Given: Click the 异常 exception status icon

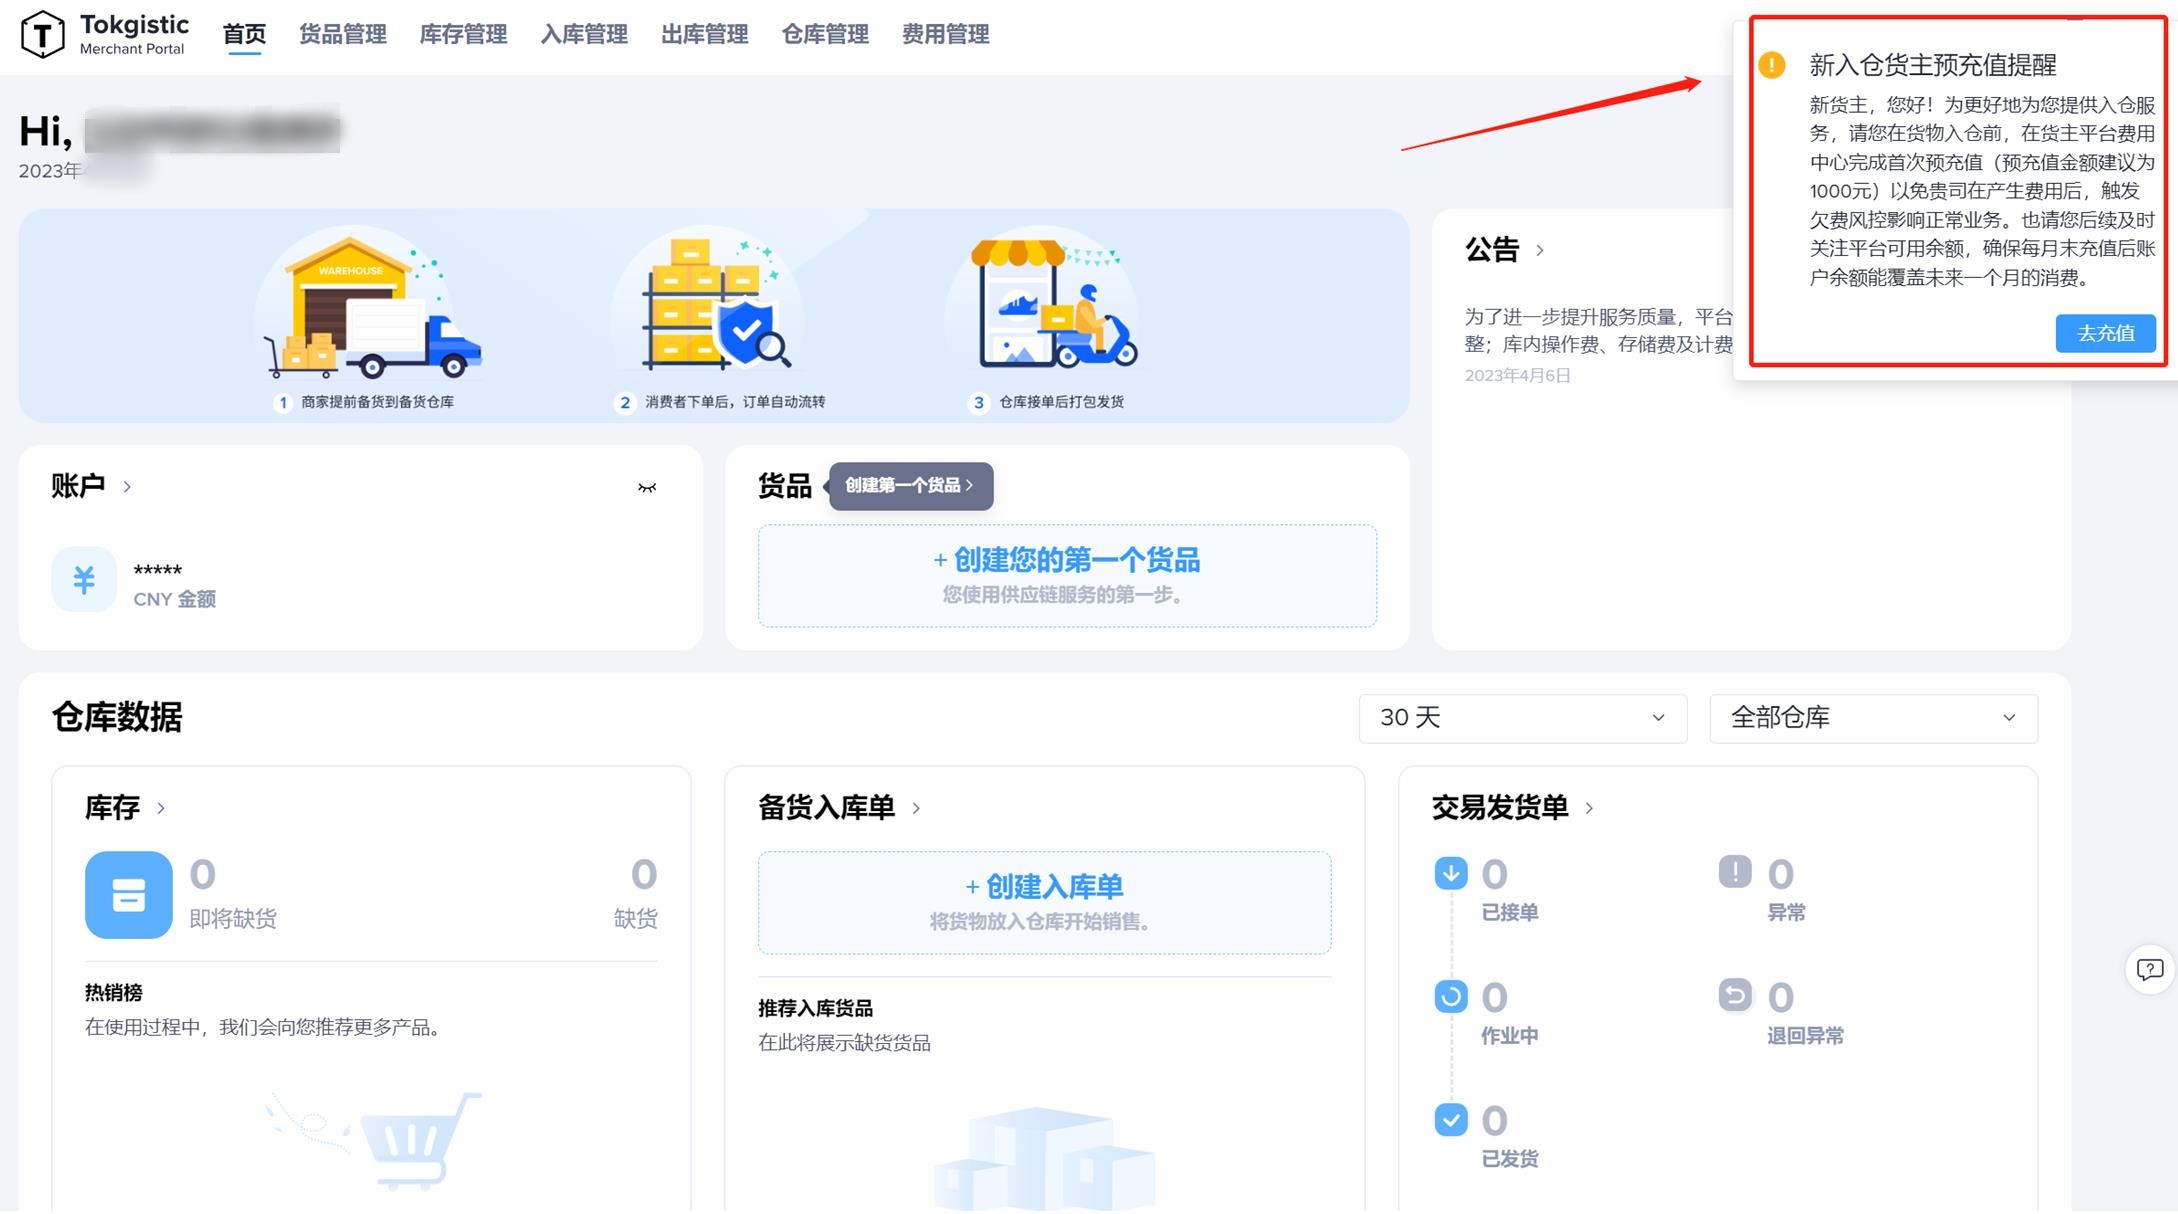Looking at the screenshot, I should point(1736,871).
